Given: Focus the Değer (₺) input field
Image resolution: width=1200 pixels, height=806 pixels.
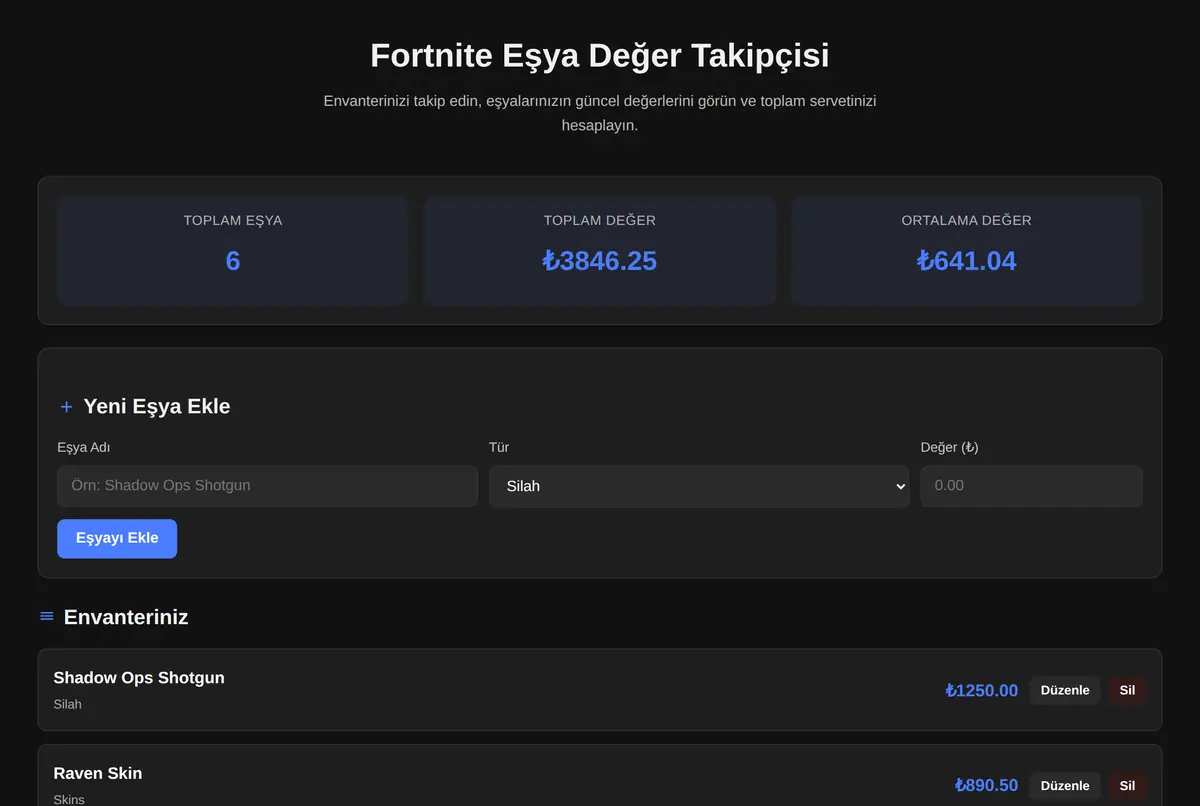Looking at the screenshot, I should pos(1031,486).
